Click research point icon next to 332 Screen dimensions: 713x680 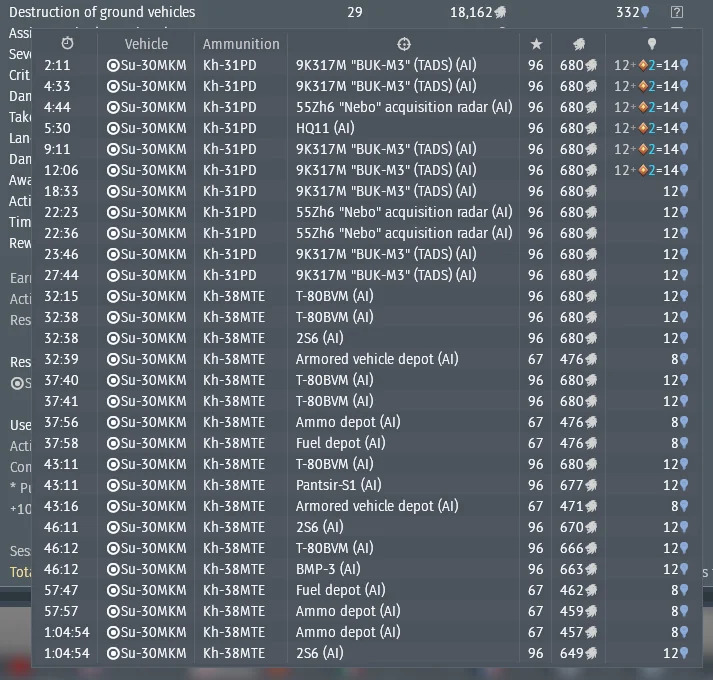(x=645, y=12)
